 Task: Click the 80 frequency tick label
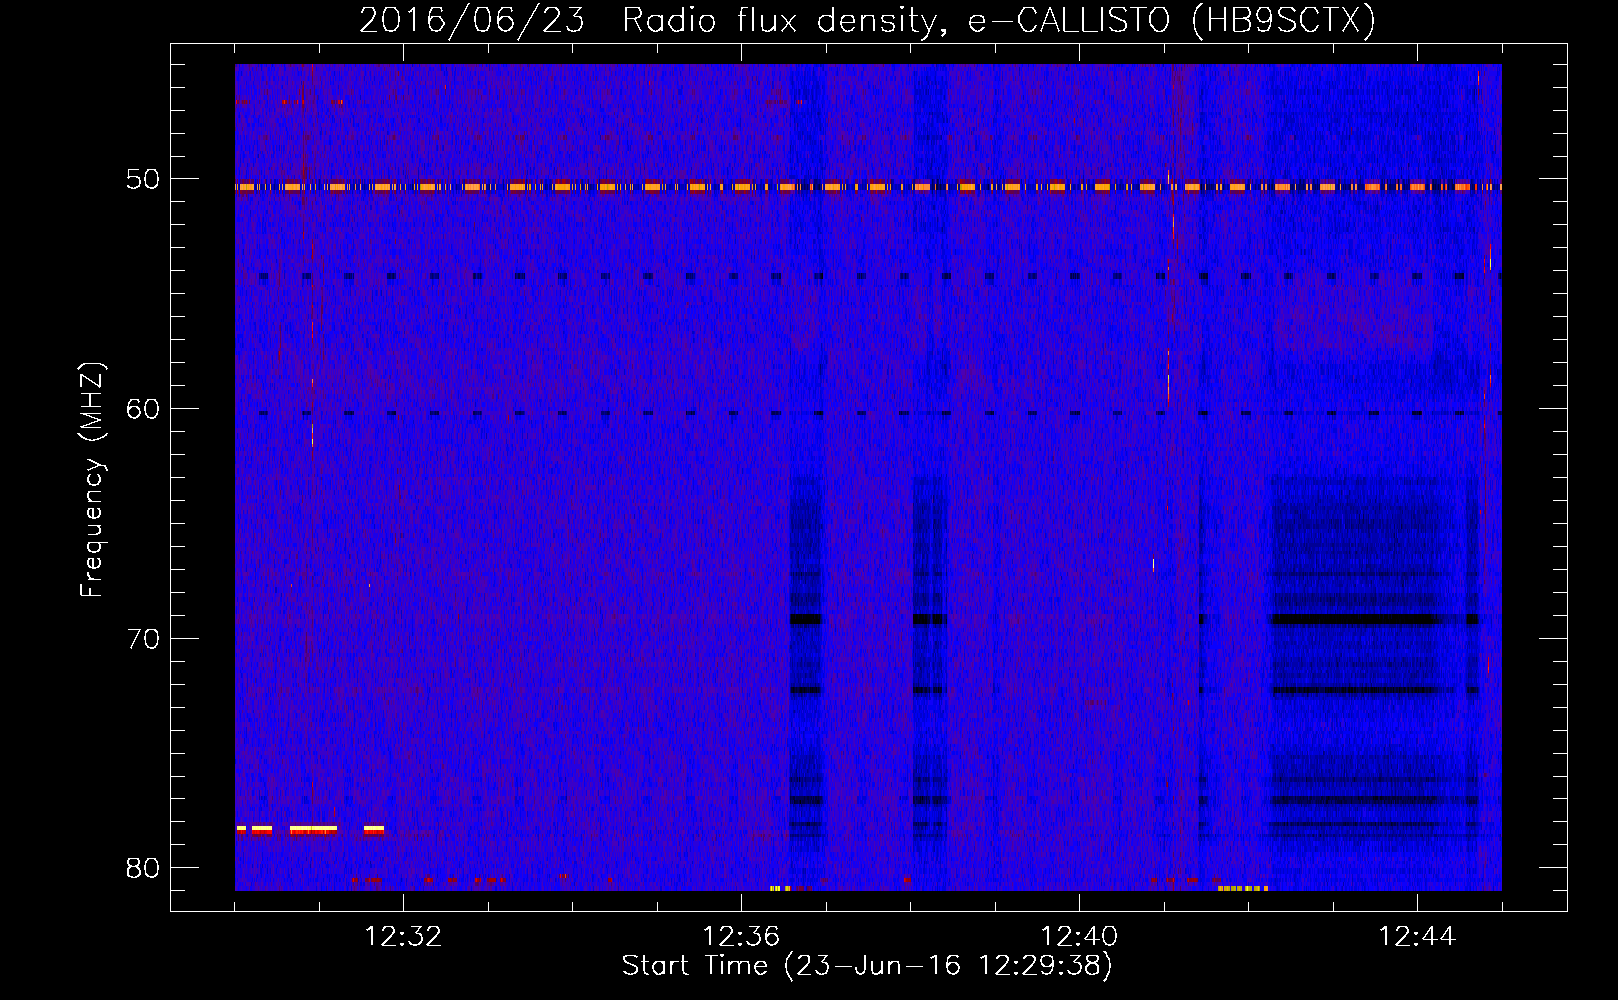[143, 868]
